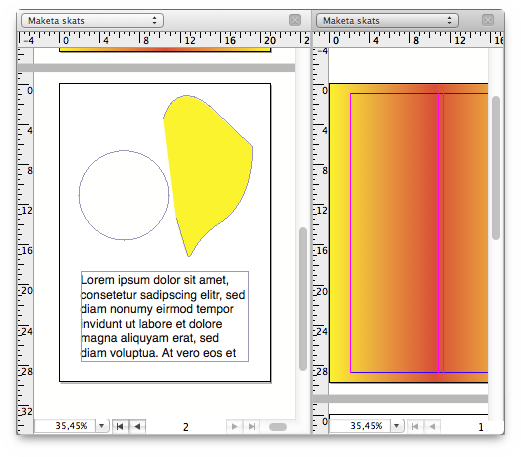Go to next page in left pane
The width and height of the screenshot is (521, 457).
pyautogui.click(x=235, y=426)
